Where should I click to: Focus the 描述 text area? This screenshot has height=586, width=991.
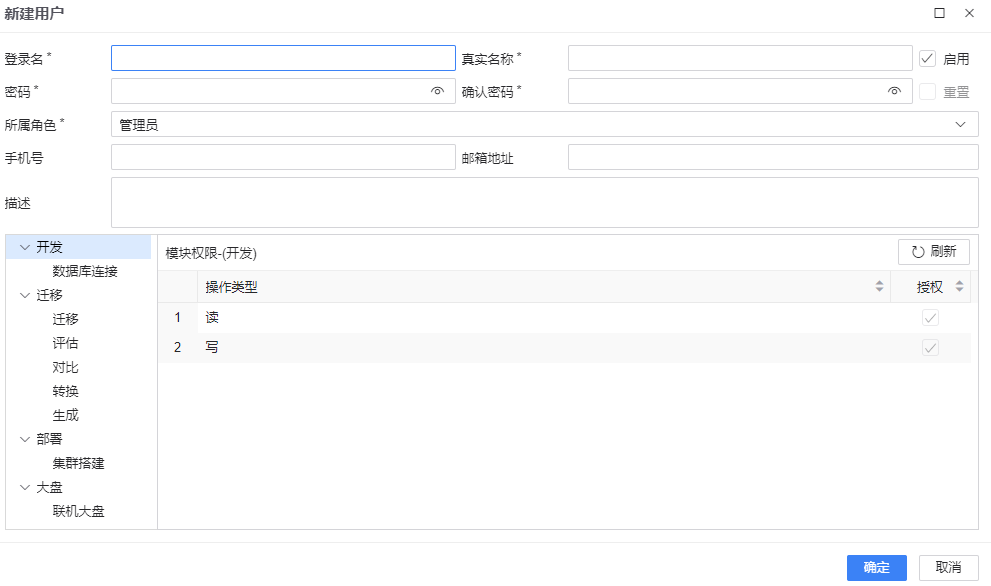click(x=544, y=202)
